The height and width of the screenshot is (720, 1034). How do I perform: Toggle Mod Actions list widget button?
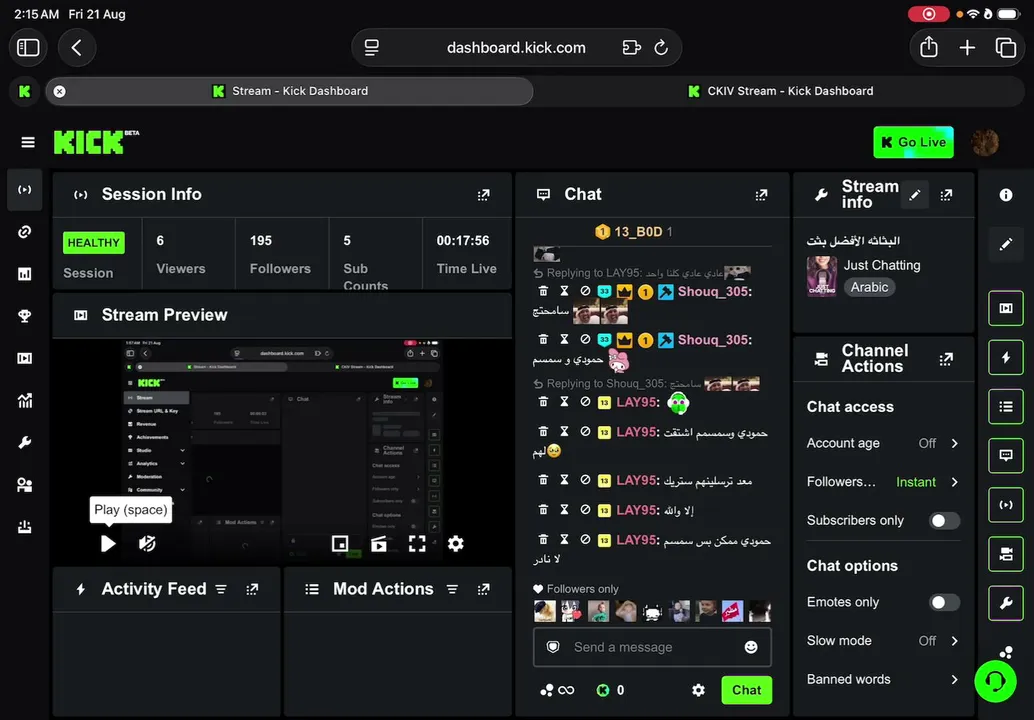click(1006, 406)
